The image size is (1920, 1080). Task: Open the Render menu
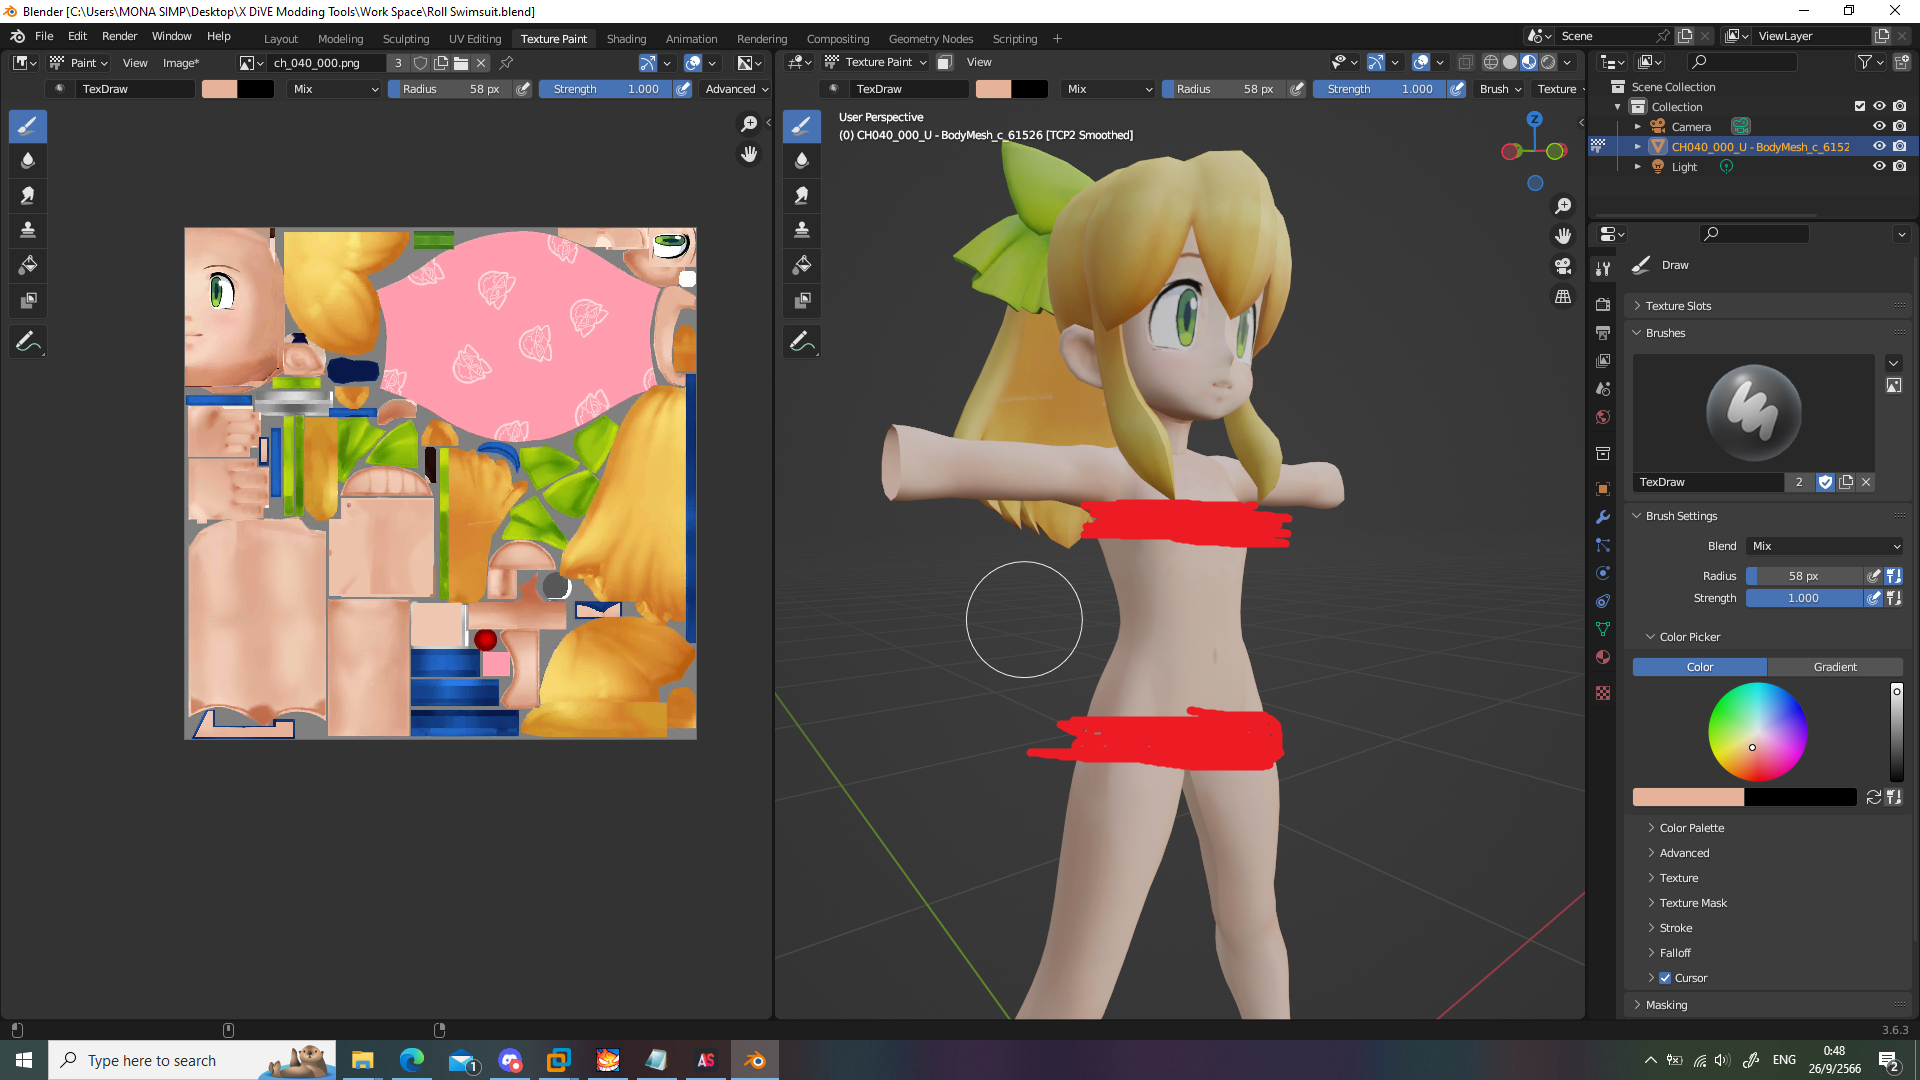pyautogui.click(x=119, y=36)
